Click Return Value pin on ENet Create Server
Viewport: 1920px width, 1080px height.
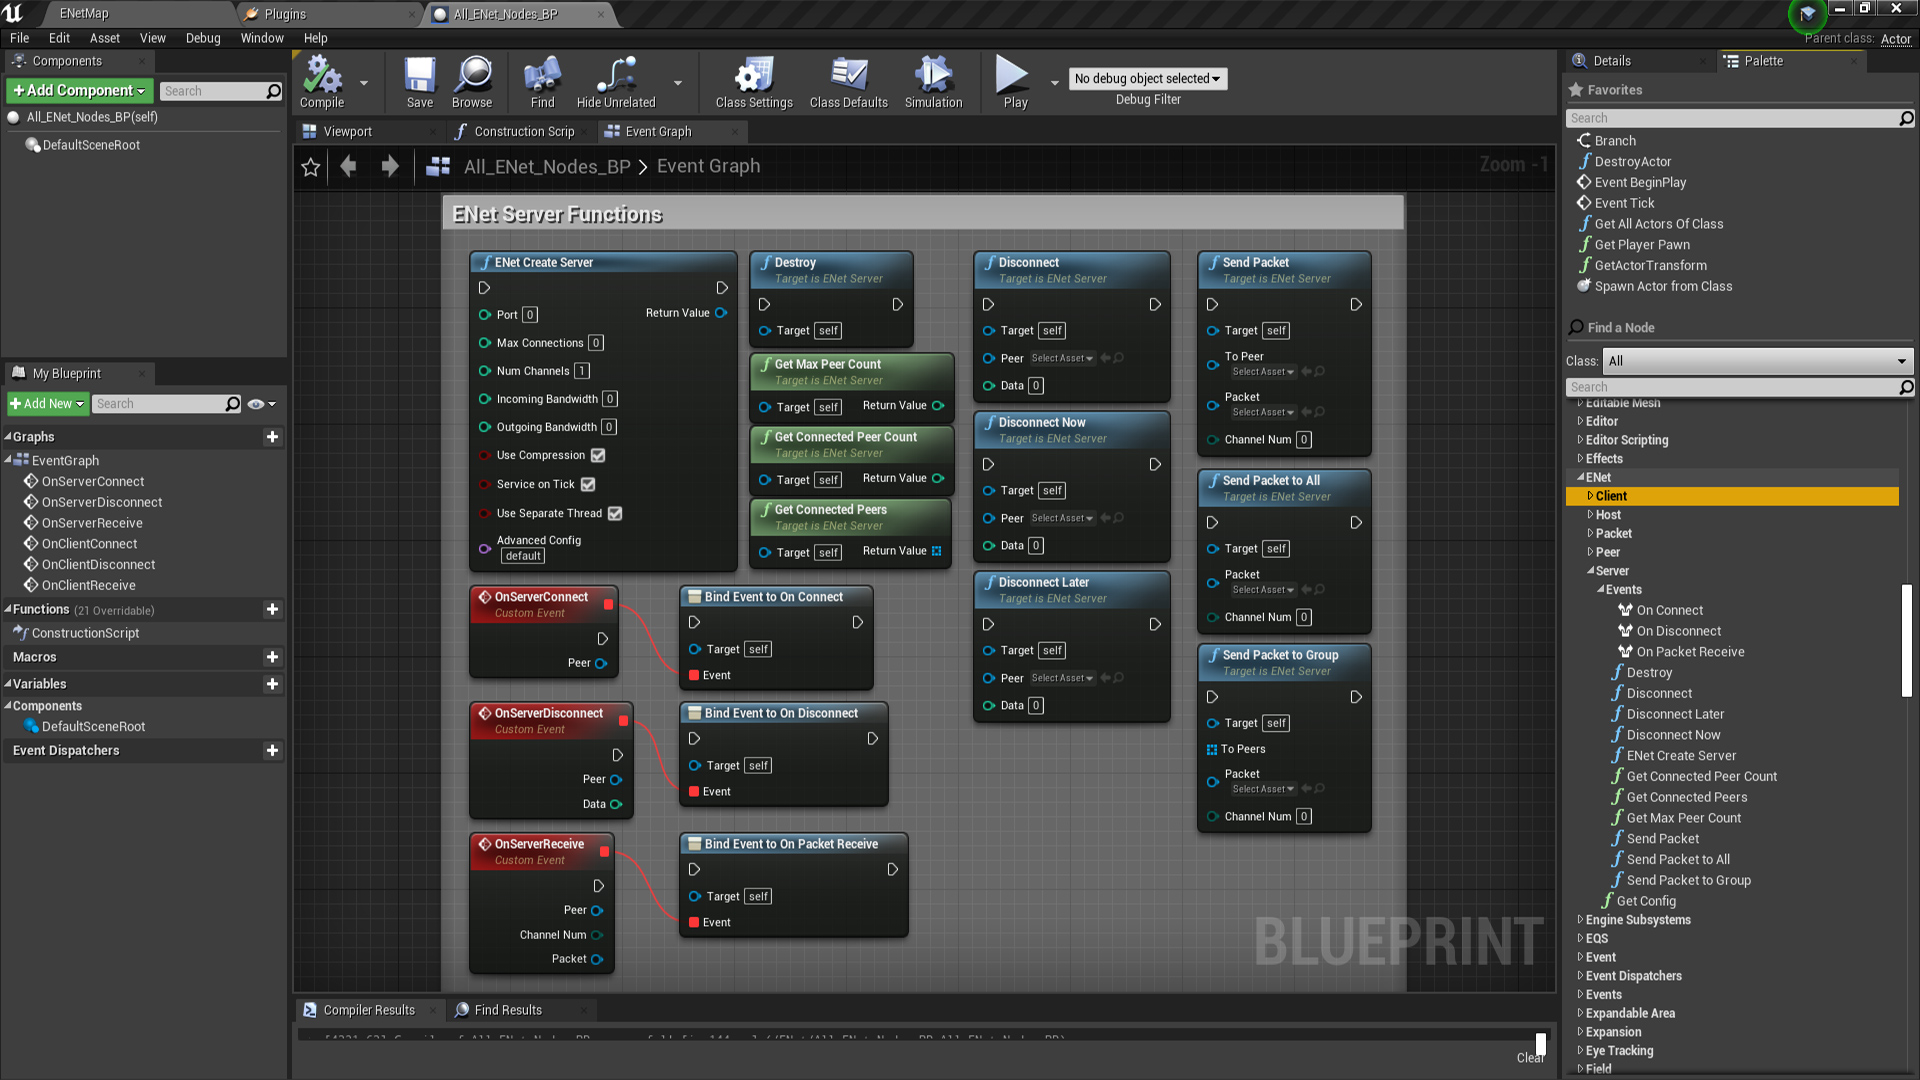coord(721,313)
